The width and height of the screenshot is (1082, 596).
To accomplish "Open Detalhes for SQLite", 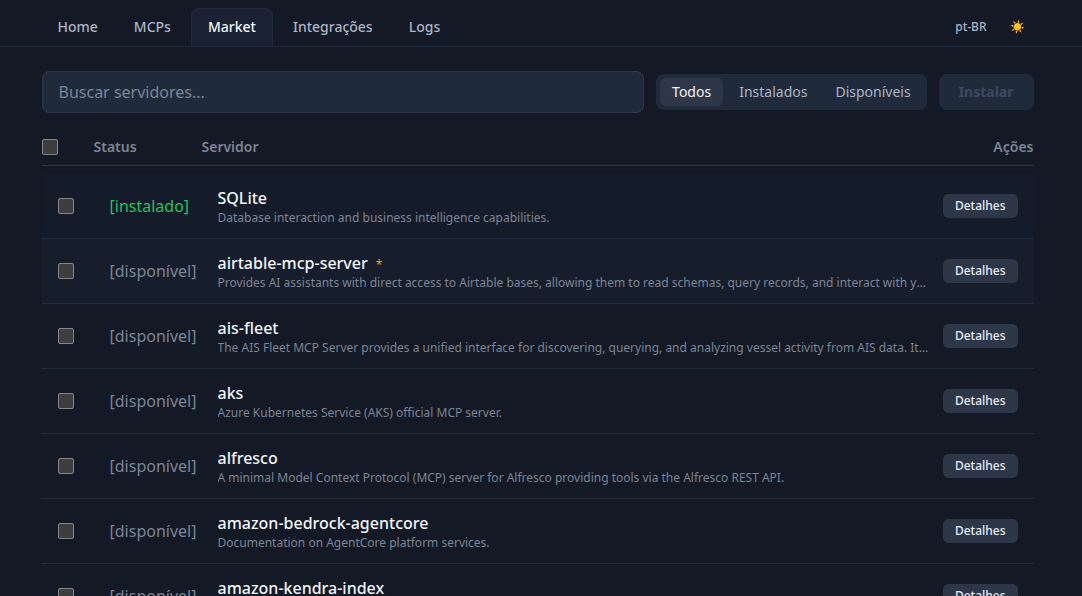I will click(x=980, y=206).
